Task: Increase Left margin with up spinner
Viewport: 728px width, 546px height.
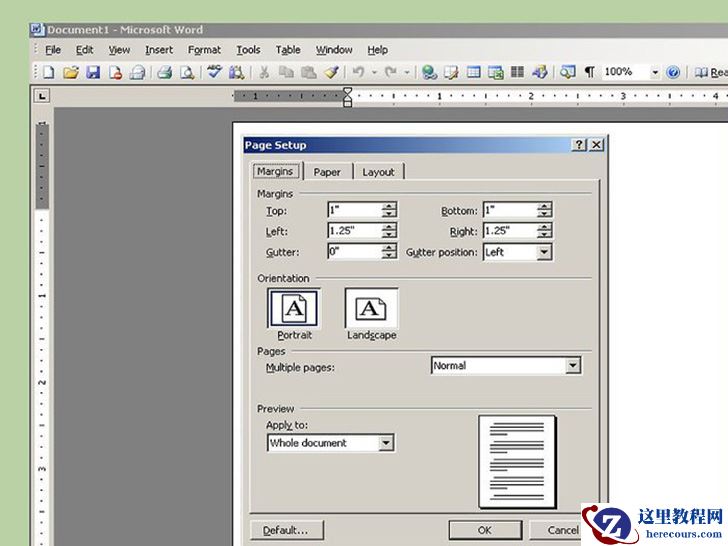Action: 389,226
